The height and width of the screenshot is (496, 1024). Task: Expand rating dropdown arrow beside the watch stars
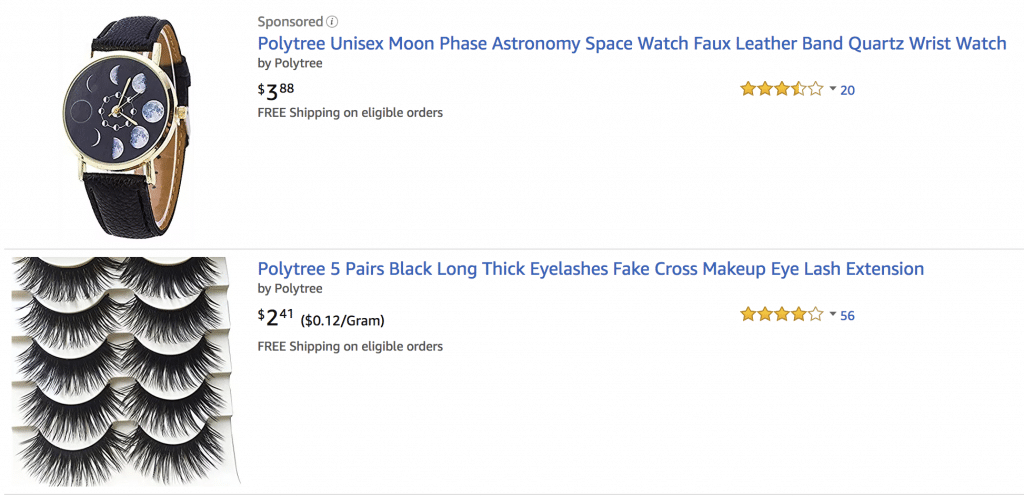click(833, 89)
